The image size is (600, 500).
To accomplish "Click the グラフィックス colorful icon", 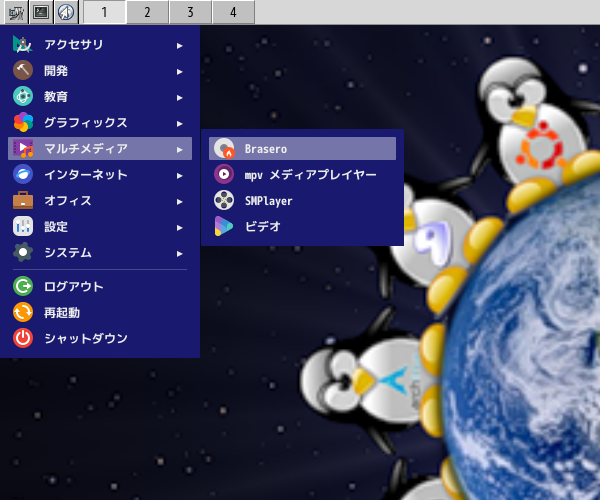I will click(23, 122).
